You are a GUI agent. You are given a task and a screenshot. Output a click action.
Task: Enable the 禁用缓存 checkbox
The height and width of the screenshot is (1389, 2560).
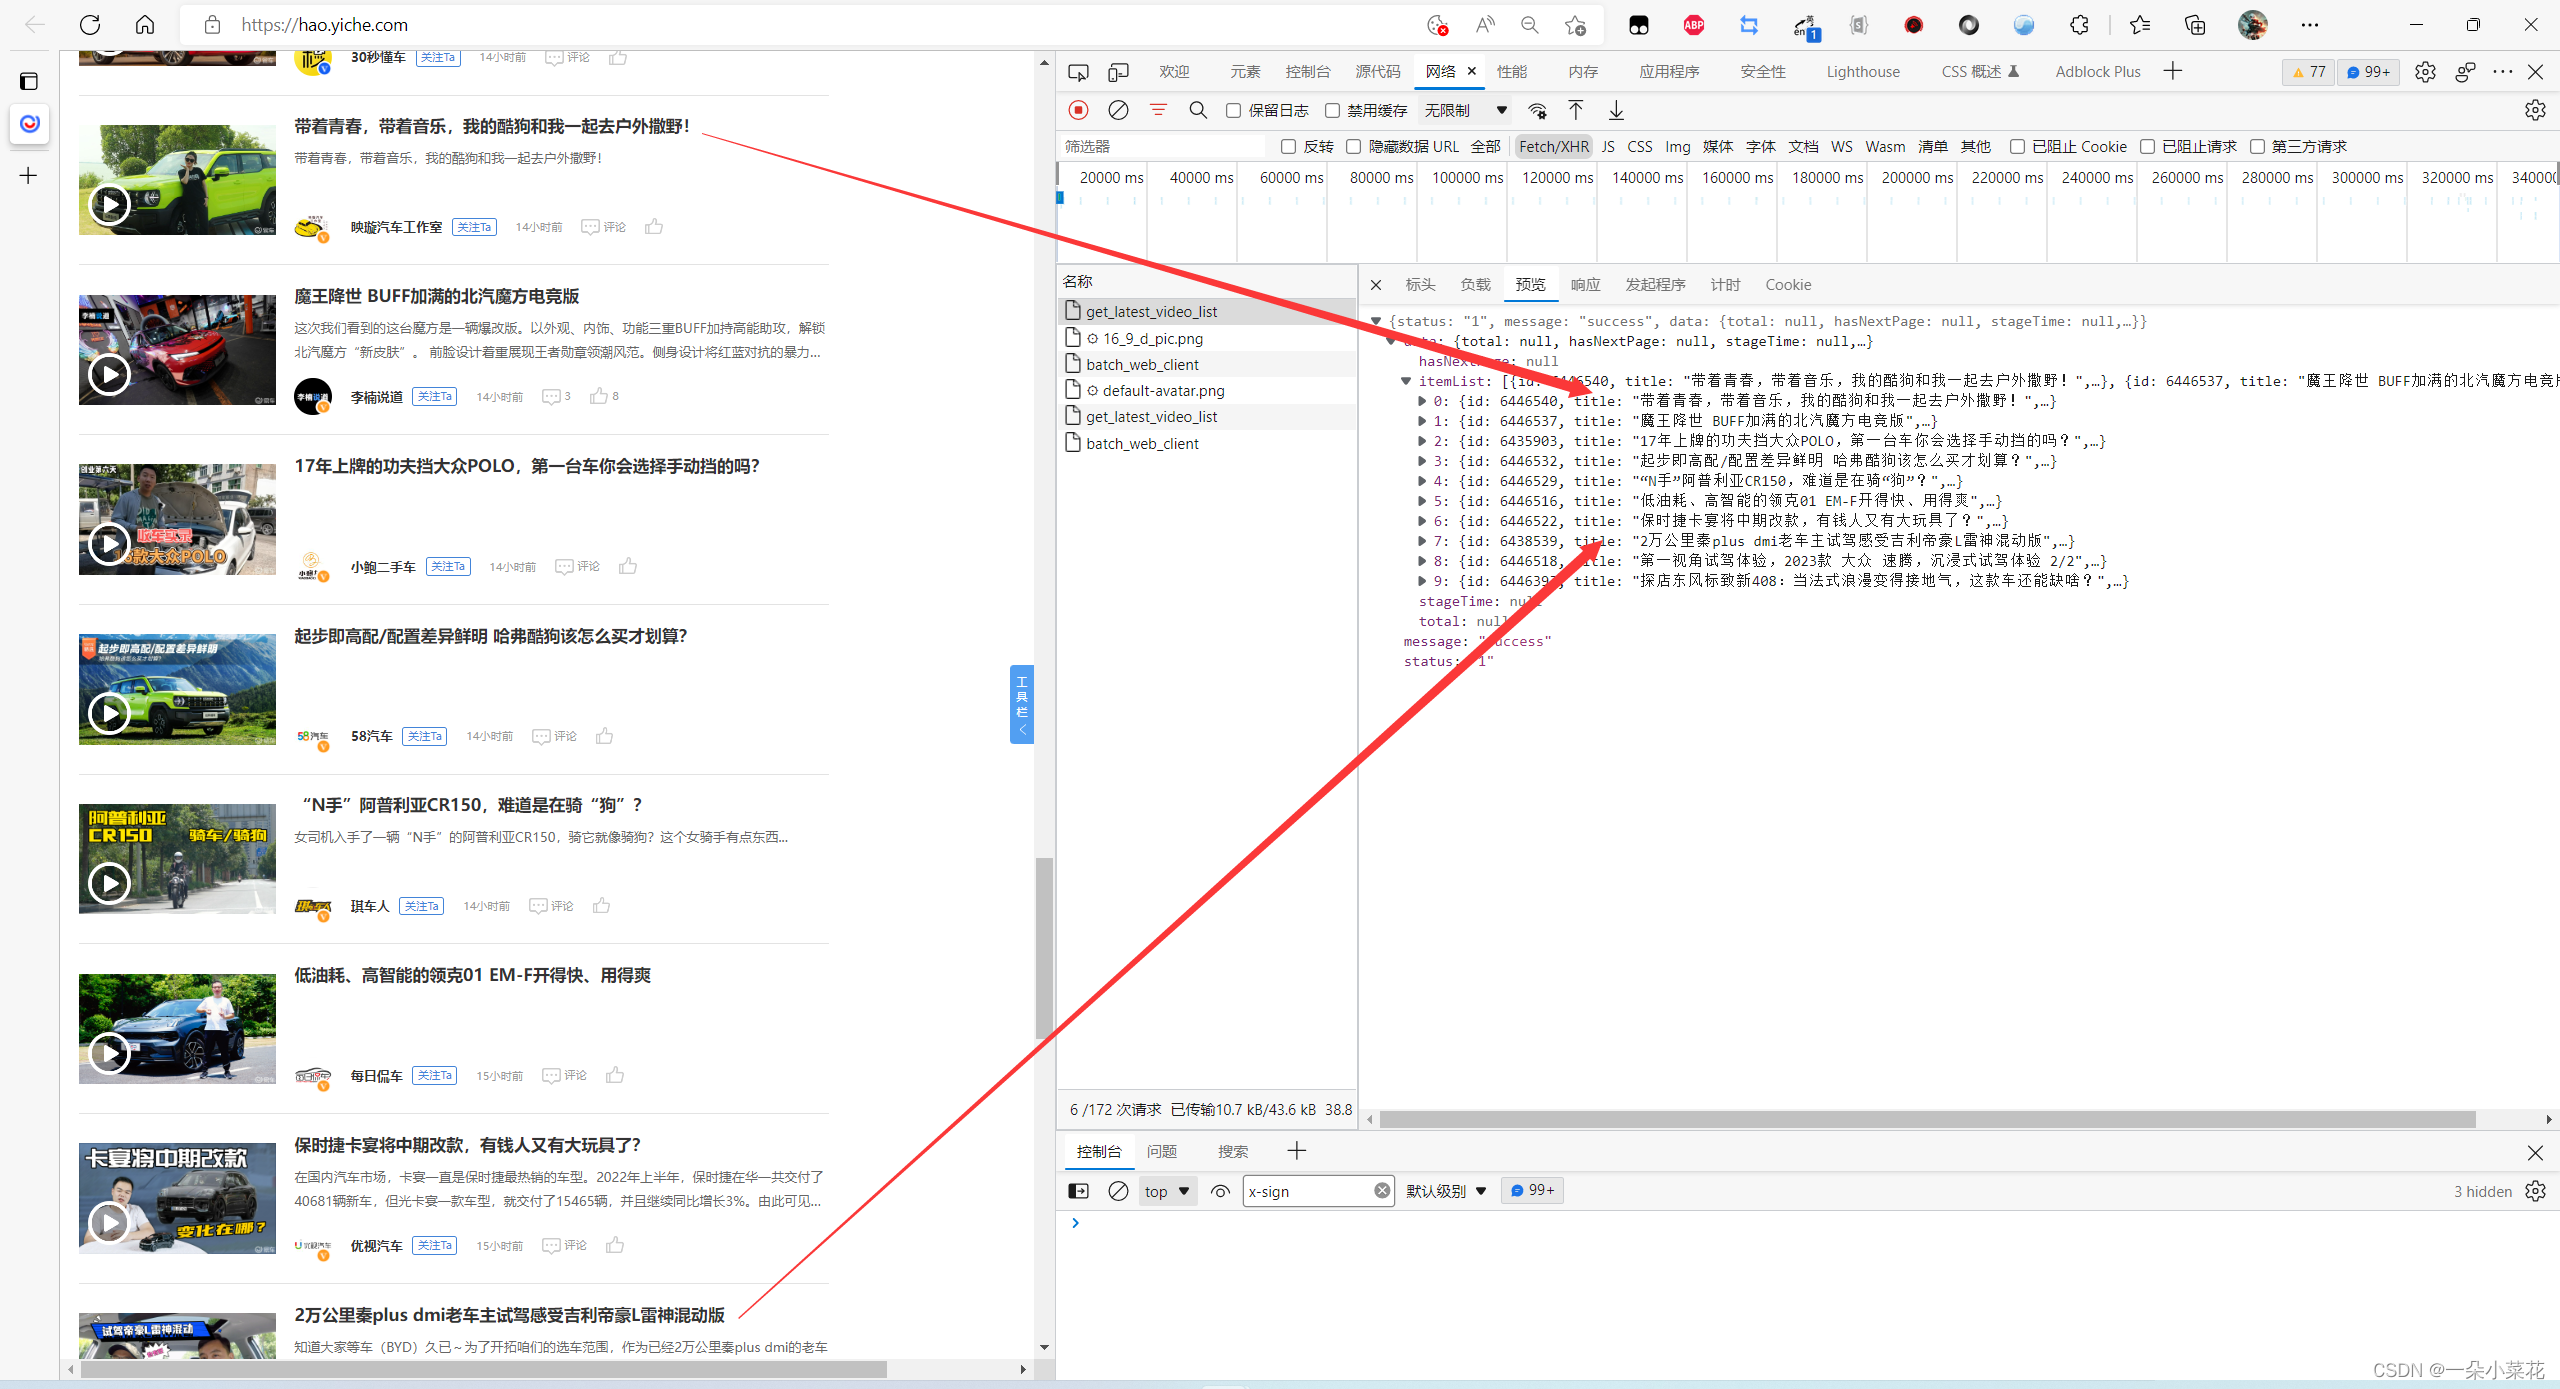[1332, 110]
